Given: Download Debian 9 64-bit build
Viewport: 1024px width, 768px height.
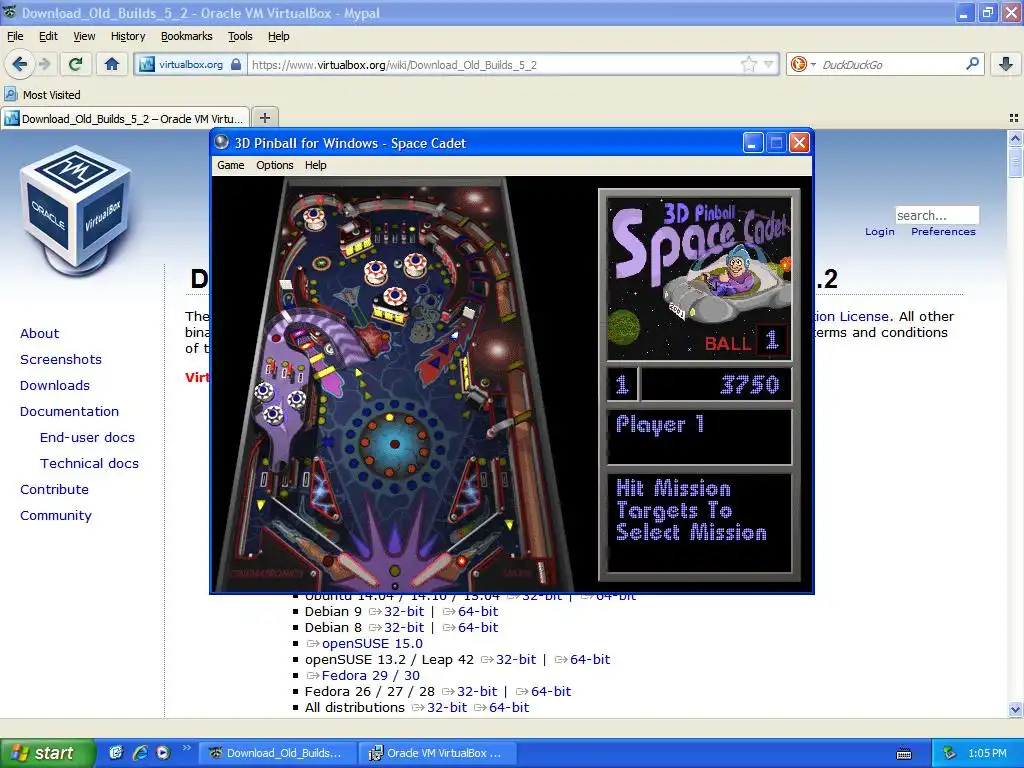Looking at the screenshot, I should (x=477, y=611).
